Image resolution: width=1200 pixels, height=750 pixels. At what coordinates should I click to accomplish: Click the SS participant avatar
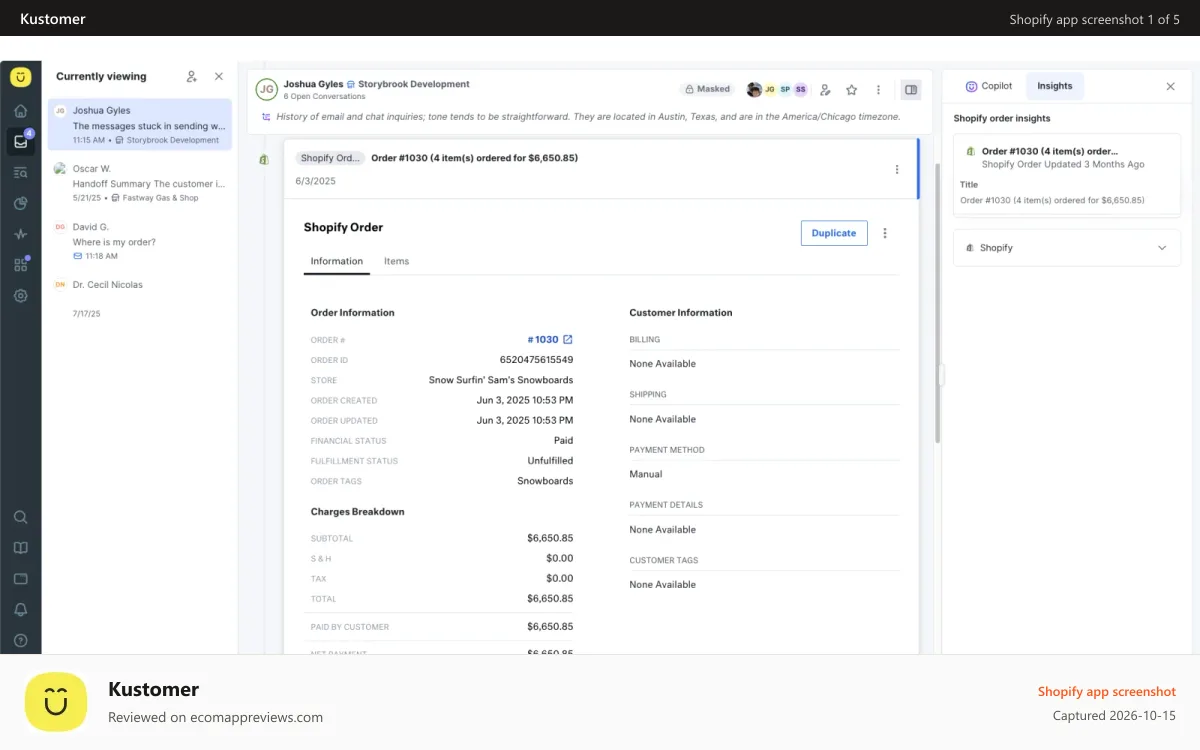coord(801,90)
